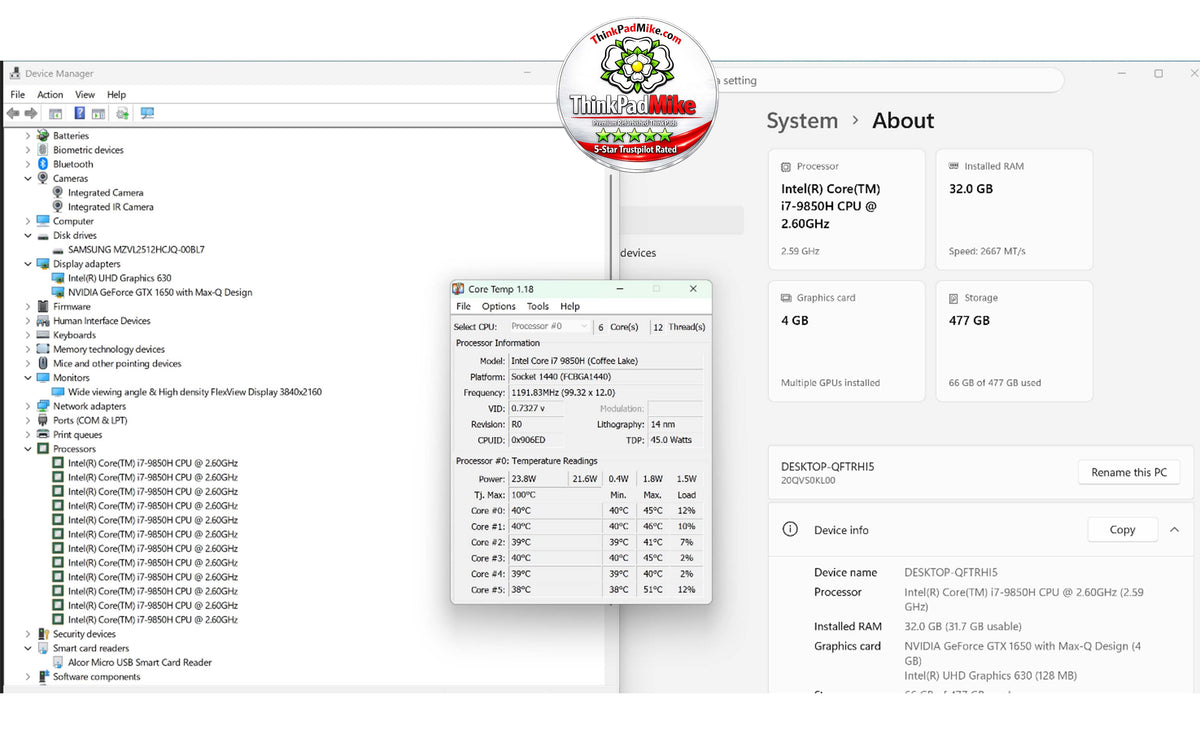
Task: Click the Batteries icon in the device tree
Action: point(44,135)
